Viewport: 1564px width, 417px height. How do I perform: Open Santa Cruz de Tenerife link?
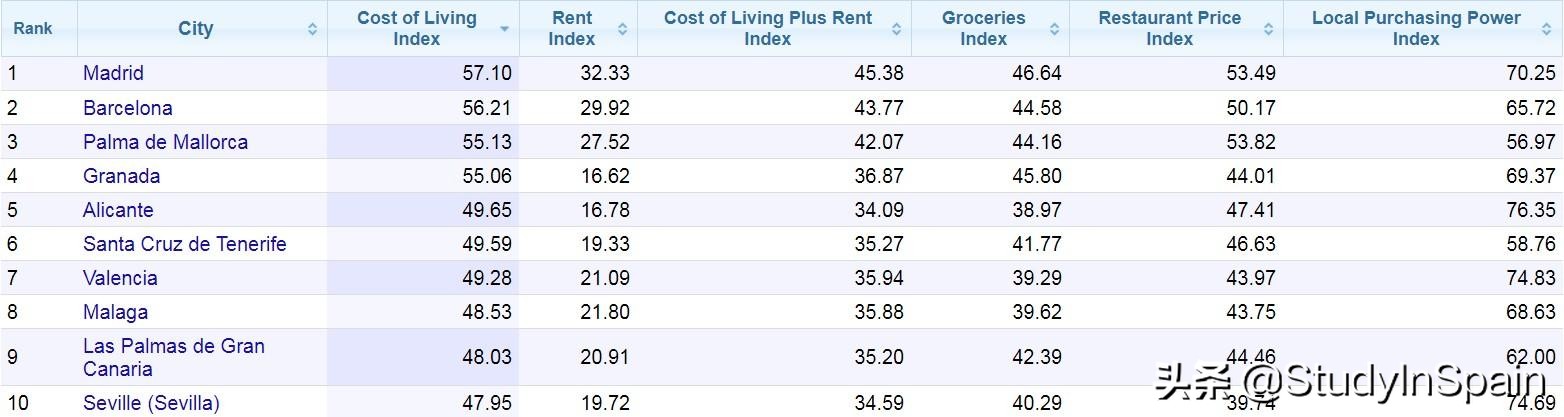point(184,244)
